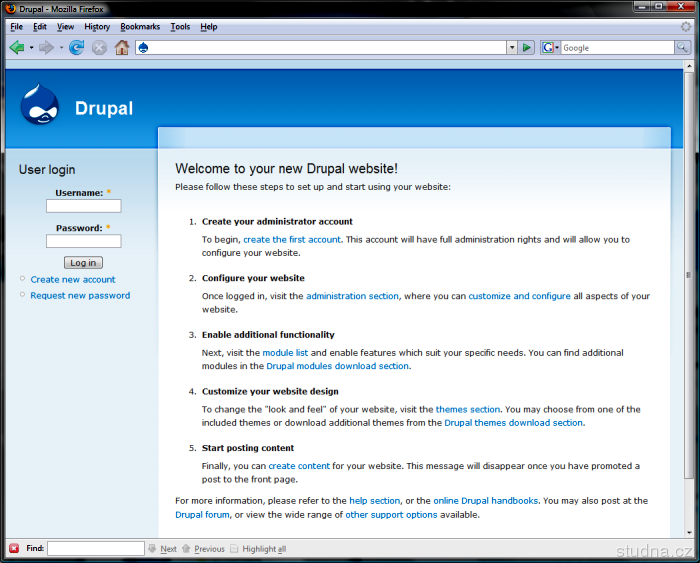Screen dimensions: 700x563
Task: Open the Help menu
Action: 208,27
